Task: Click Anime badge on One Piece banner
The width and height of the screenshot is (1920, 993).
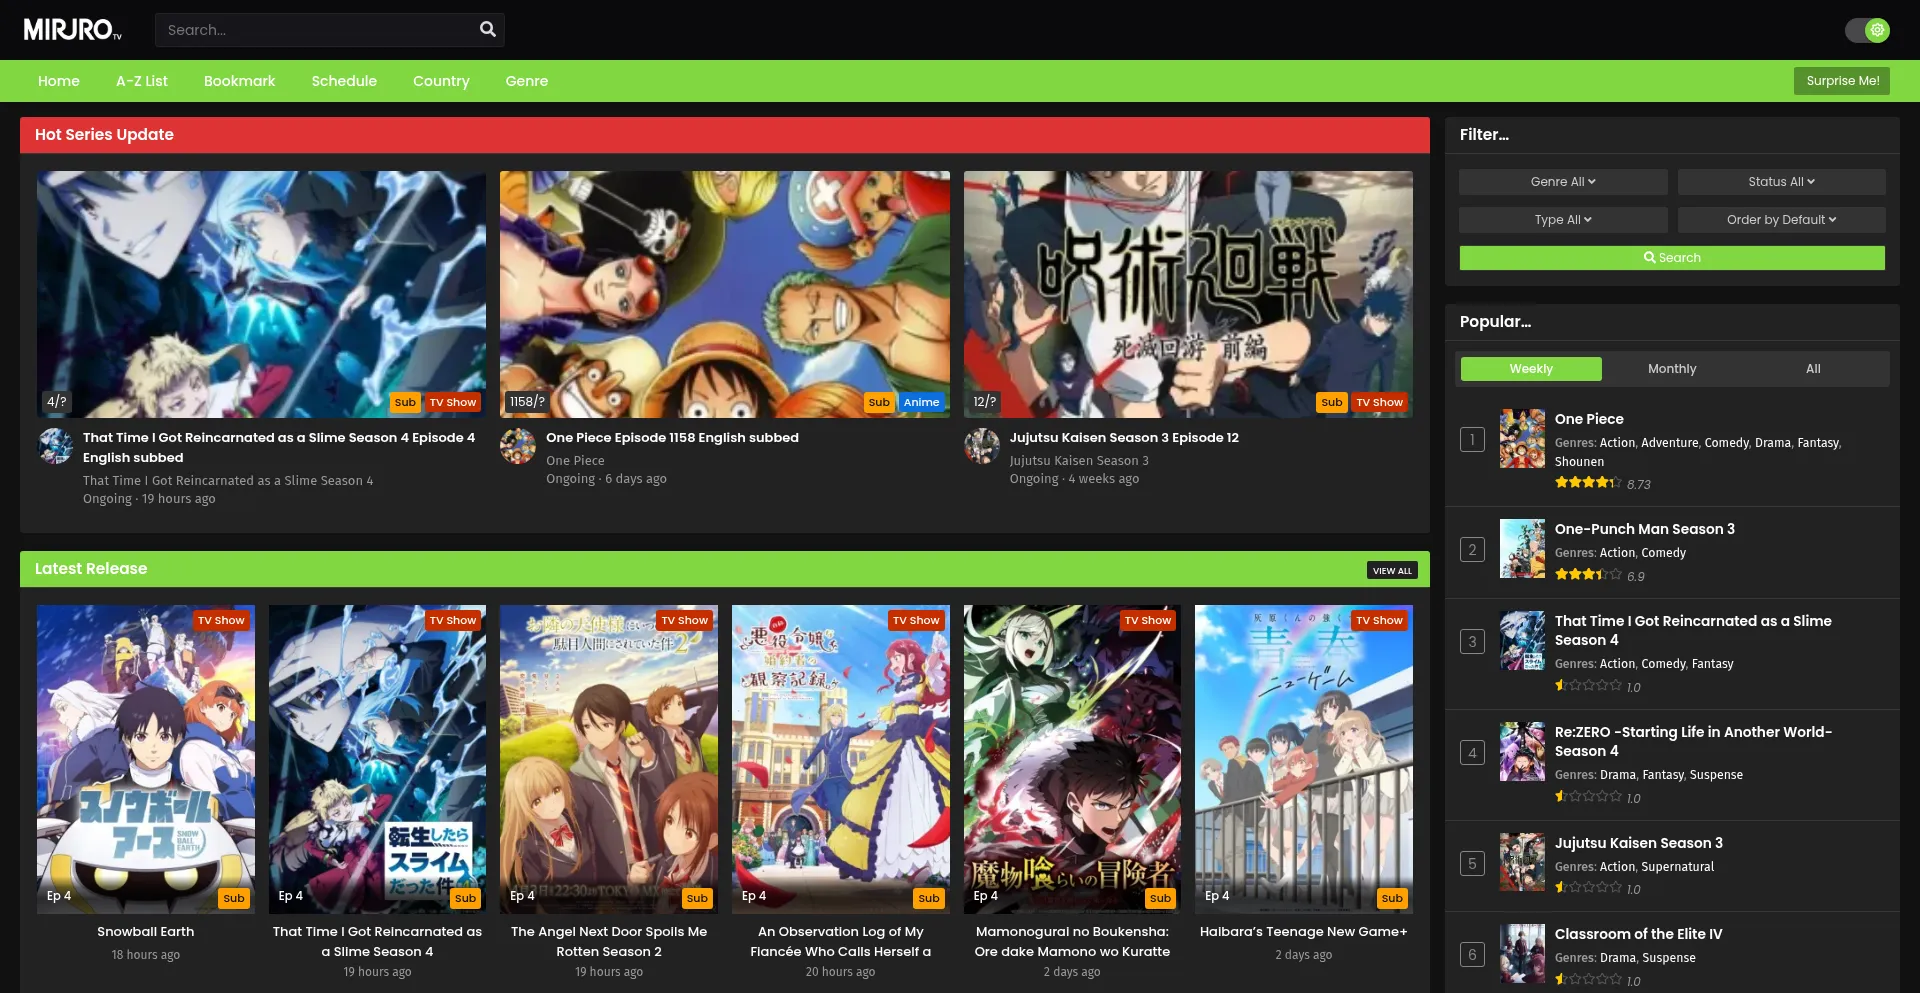Action: (921, 403)
